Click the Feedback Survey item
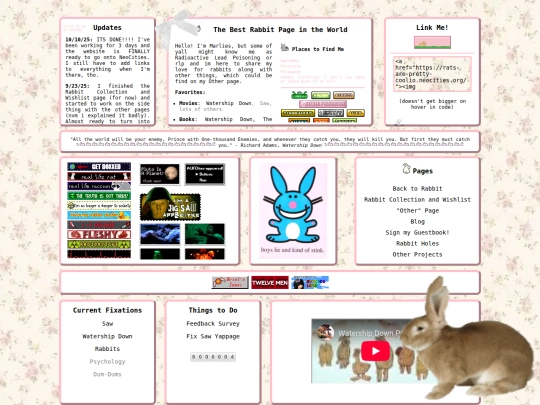 213,324
